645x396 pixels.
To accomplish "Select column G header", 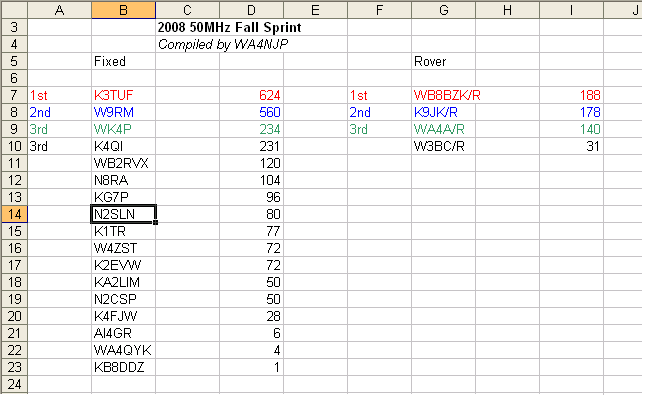I will [443, 9].
